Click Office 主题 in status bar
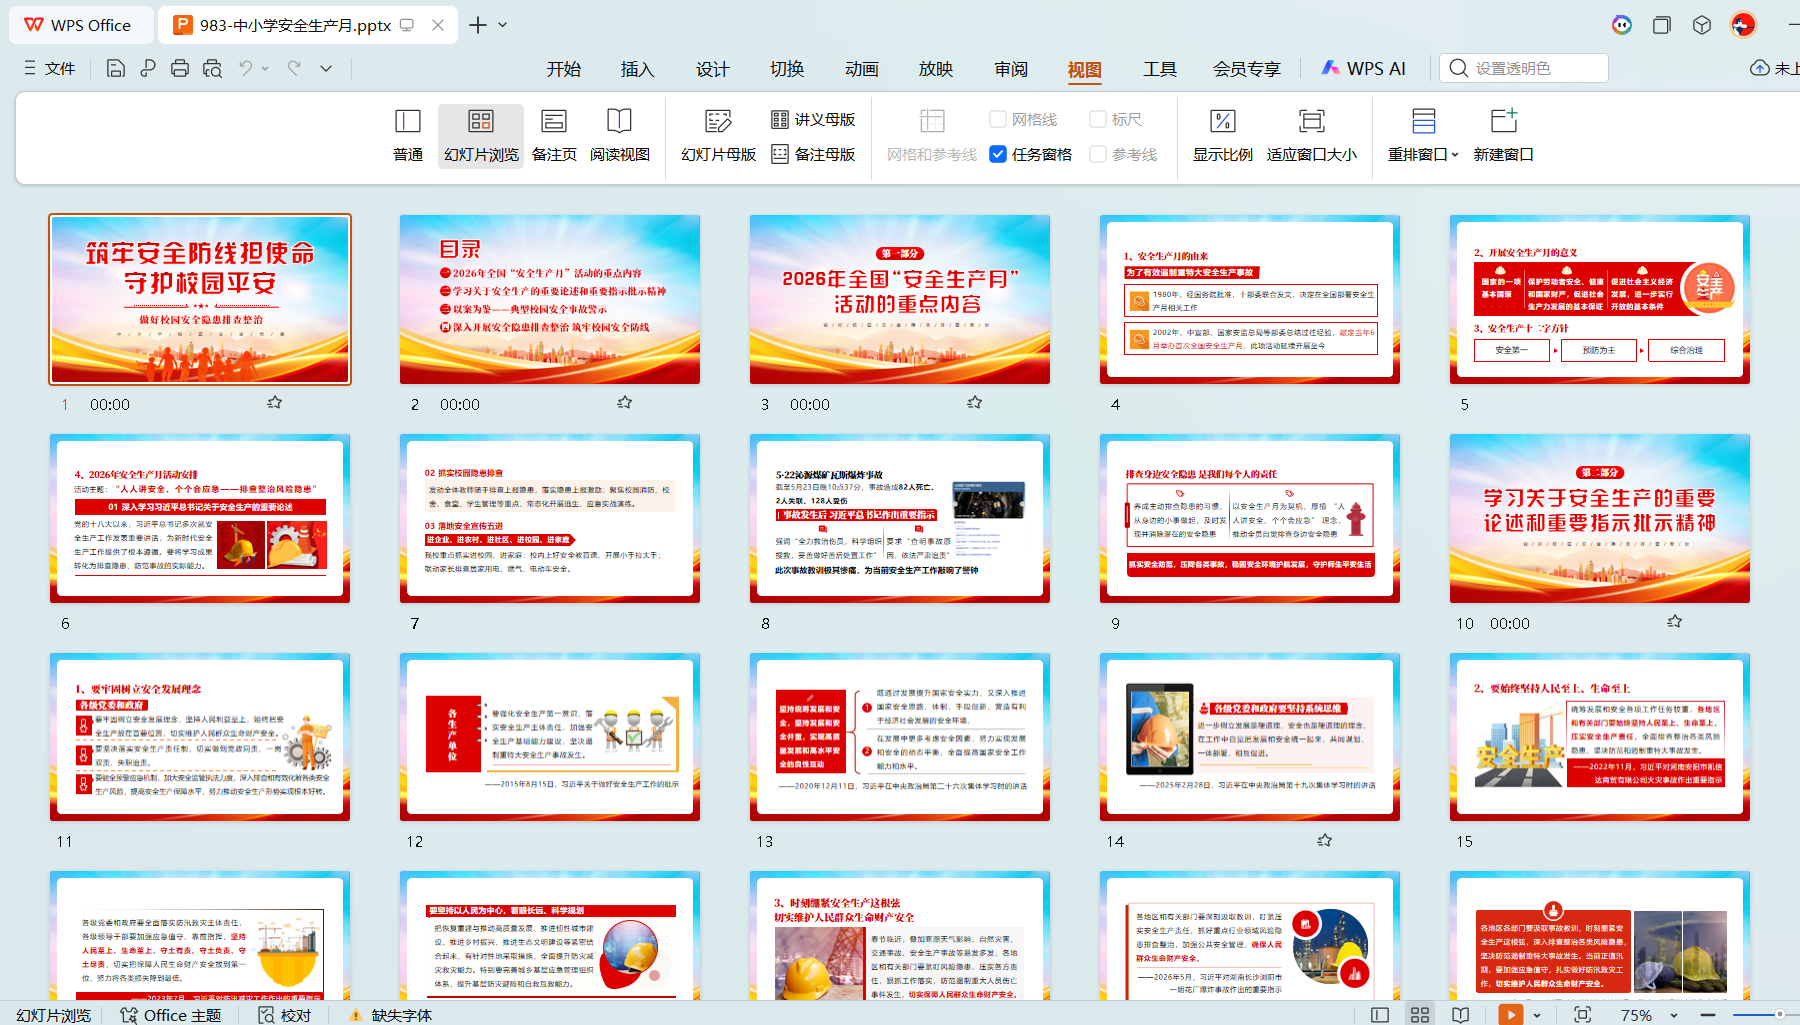This screenshot has width=1800, height=1025. [171, 1015]
